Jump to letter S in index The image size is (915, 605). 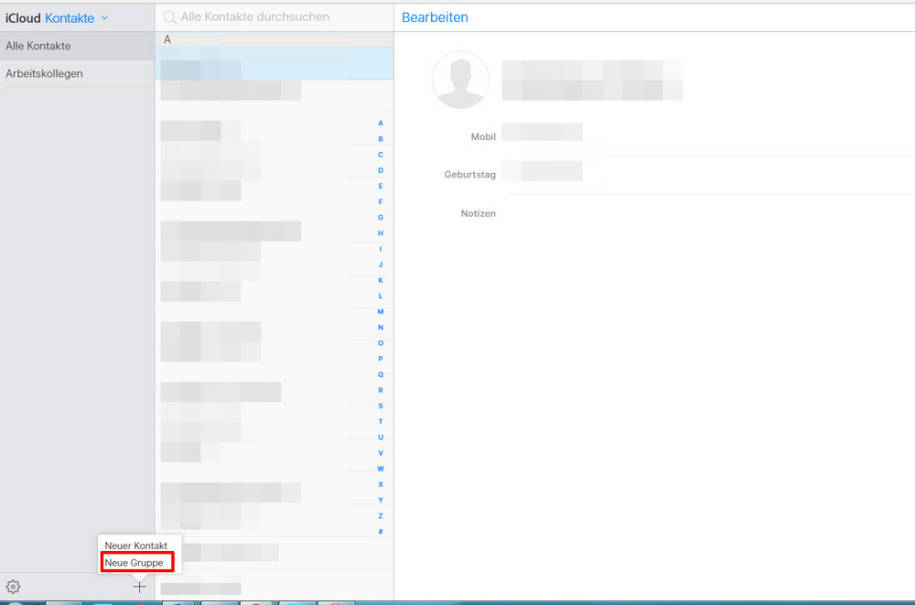click(x=380, y=406)
